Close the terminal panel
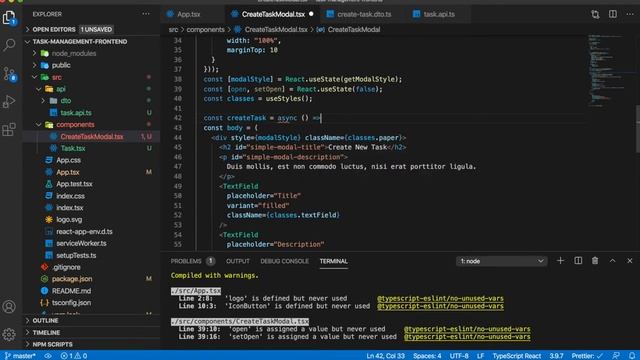 click(630, 261)
